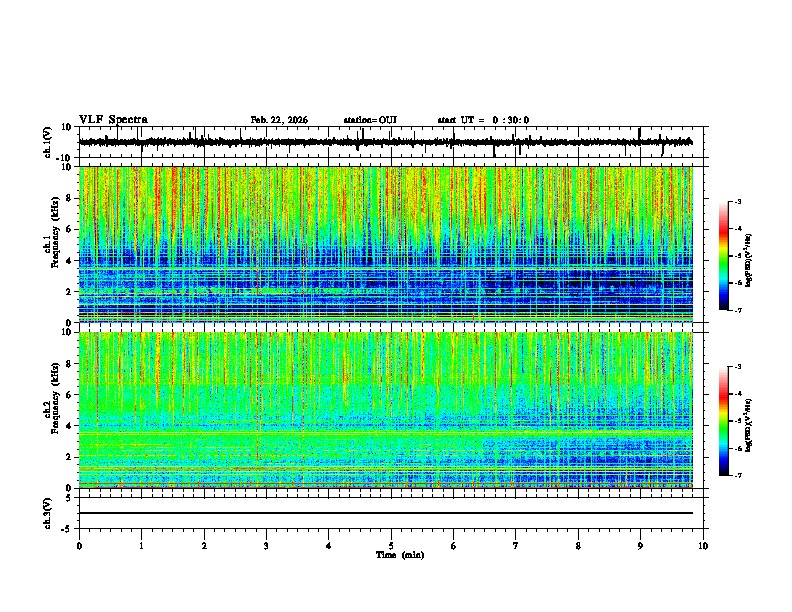Click the flat ch.3 voltage trace line
Screen dimensions: 792x612
386,513
